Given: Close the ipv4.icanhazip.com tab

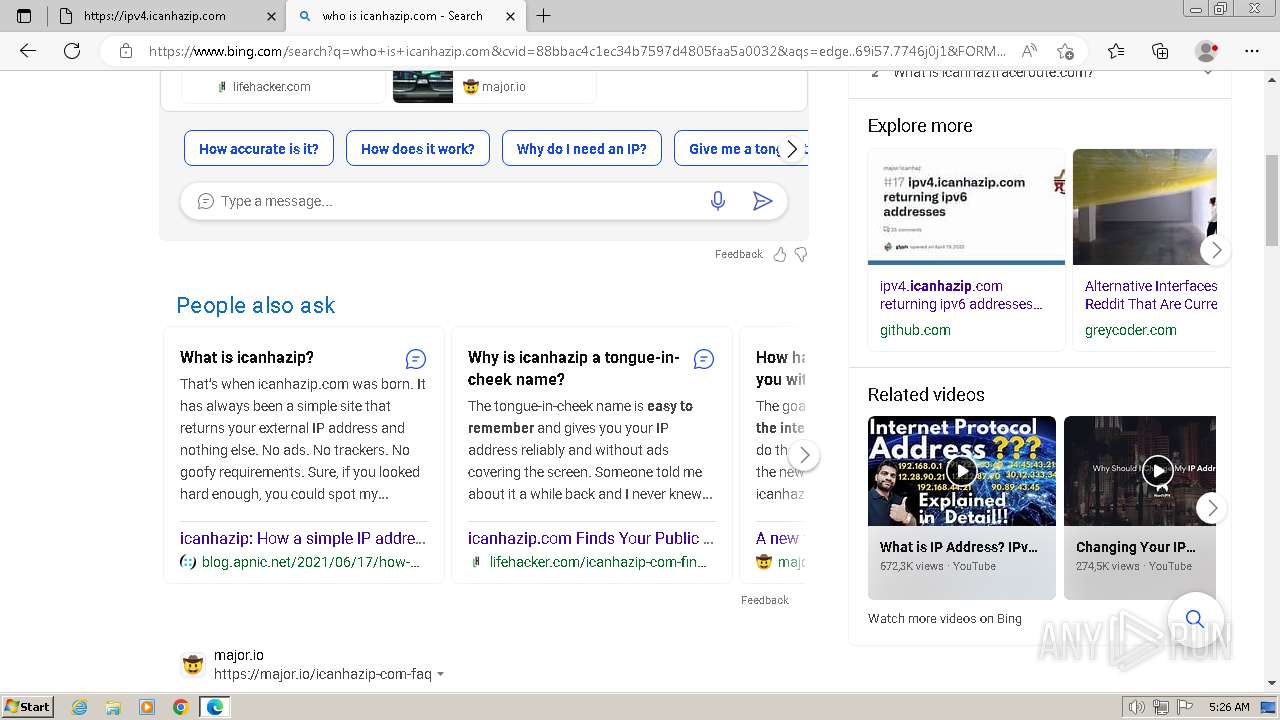Looking at the screenshot, I should tap(271, 16).
